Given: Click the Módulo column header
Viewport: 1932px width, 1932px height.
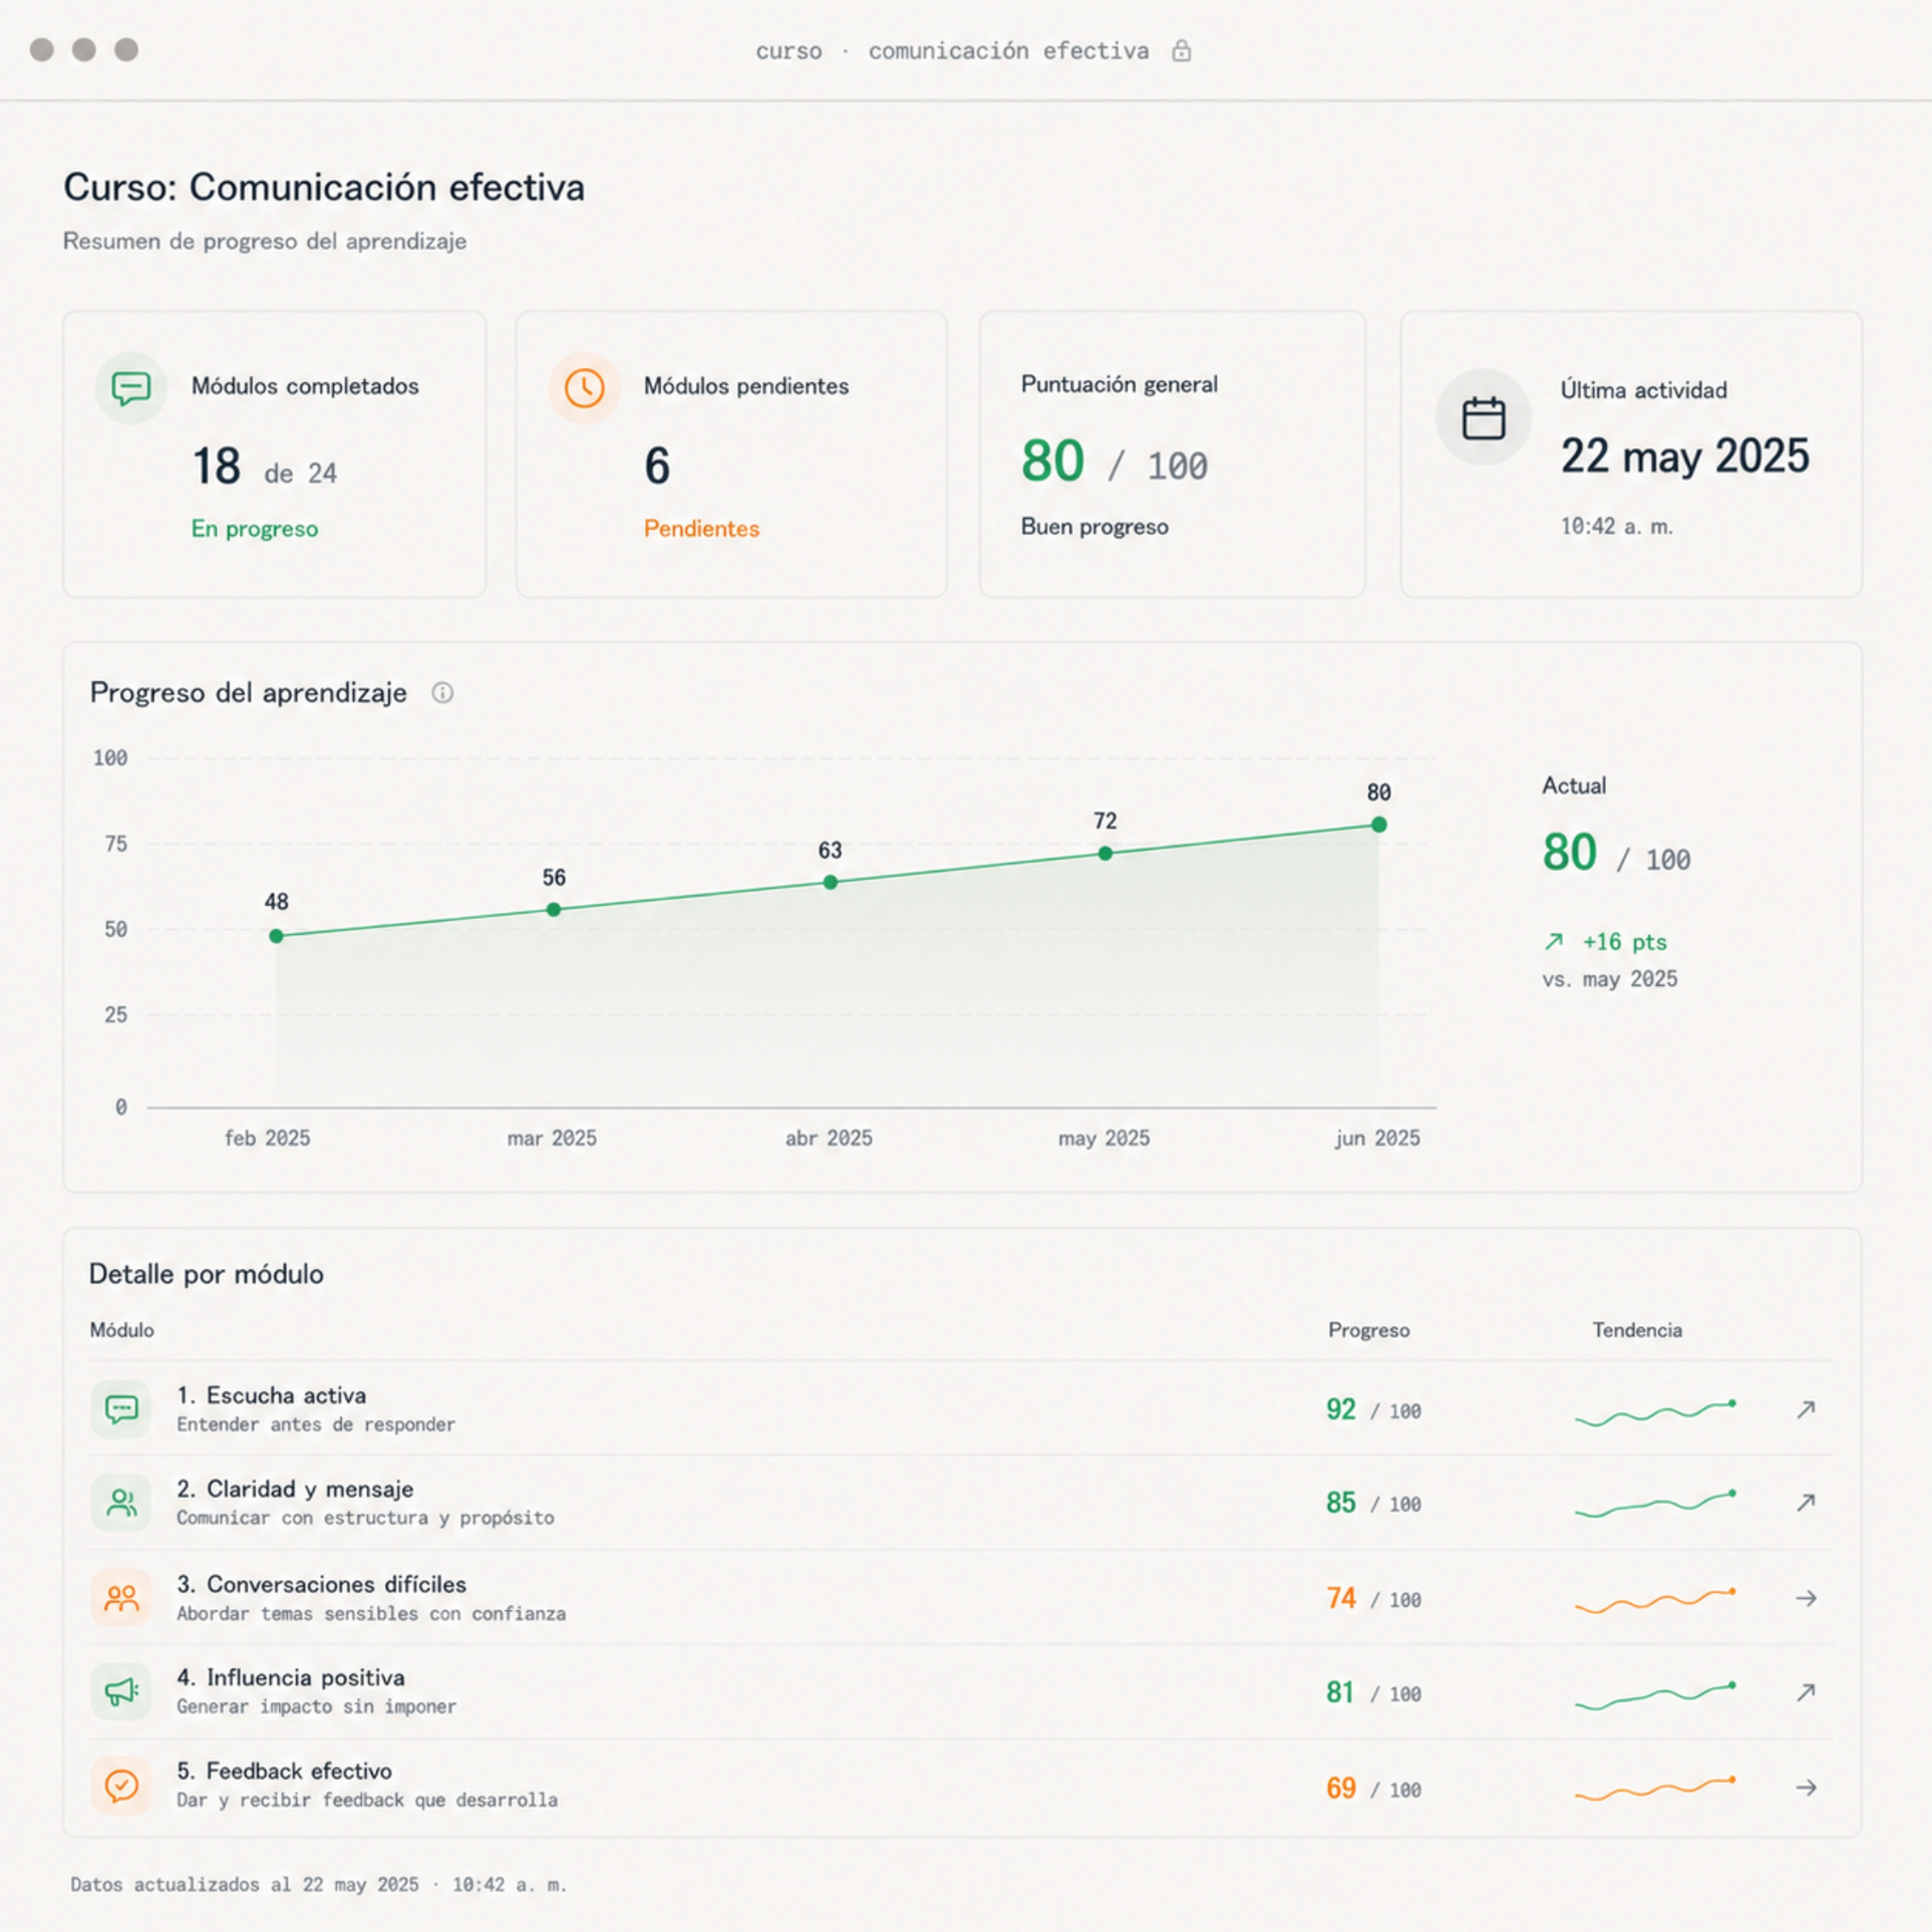Looking at the screenshot, I should tap(122, 1330).
